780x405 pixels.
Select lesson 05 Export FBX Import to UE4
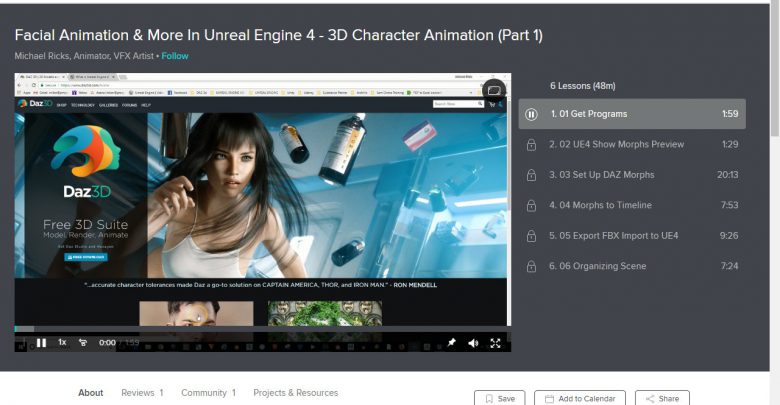pos(632,235)
